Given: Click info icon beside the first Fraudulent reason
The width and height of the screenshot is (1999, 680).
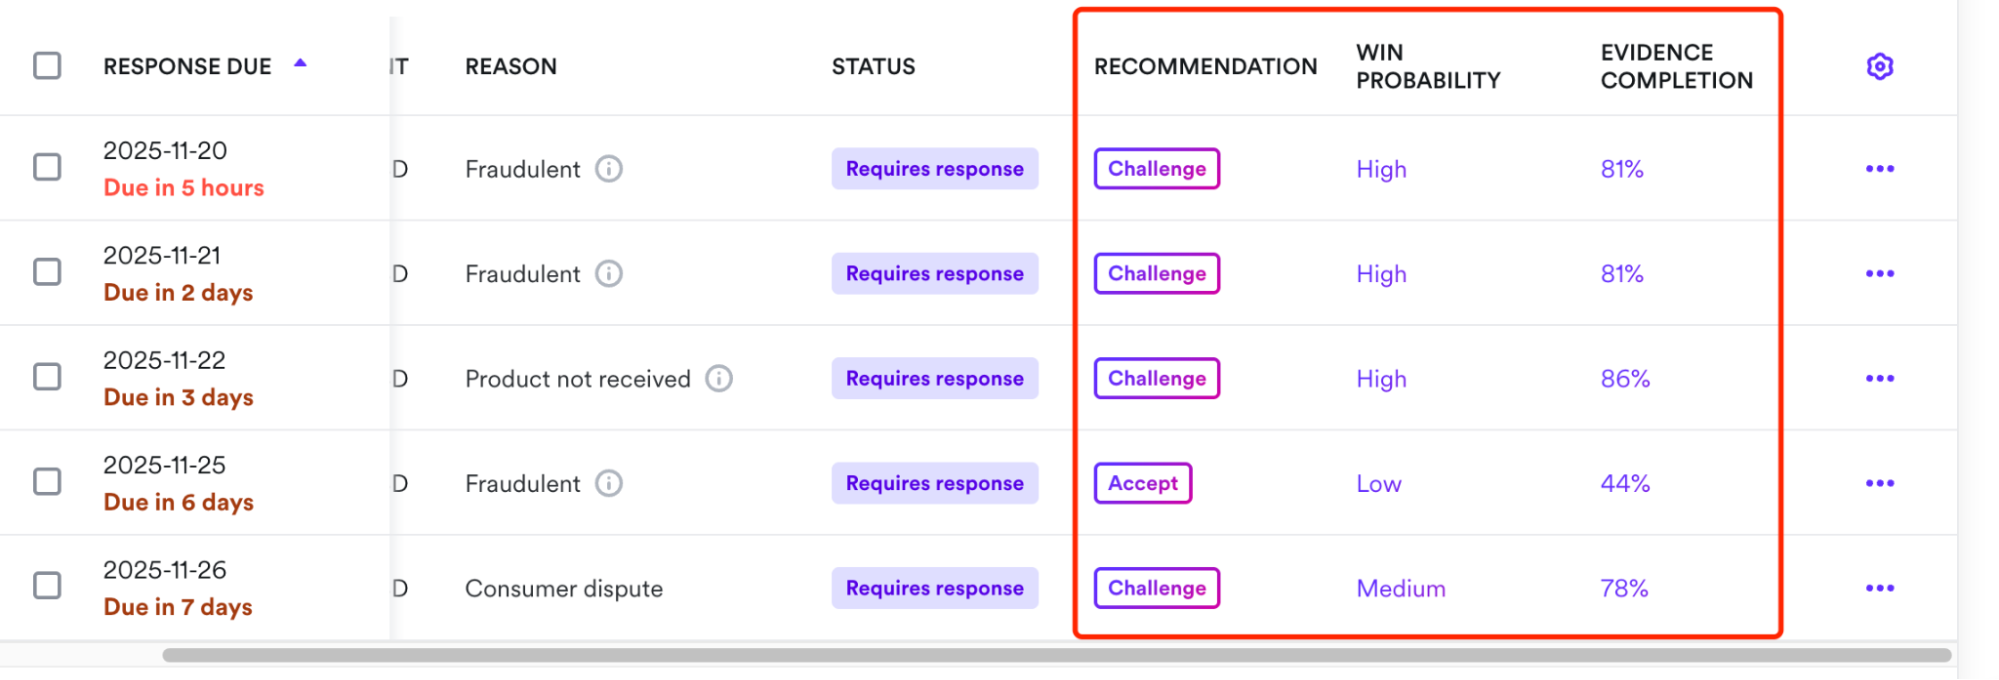Looking at the screenshot, I should coord(609,169).
